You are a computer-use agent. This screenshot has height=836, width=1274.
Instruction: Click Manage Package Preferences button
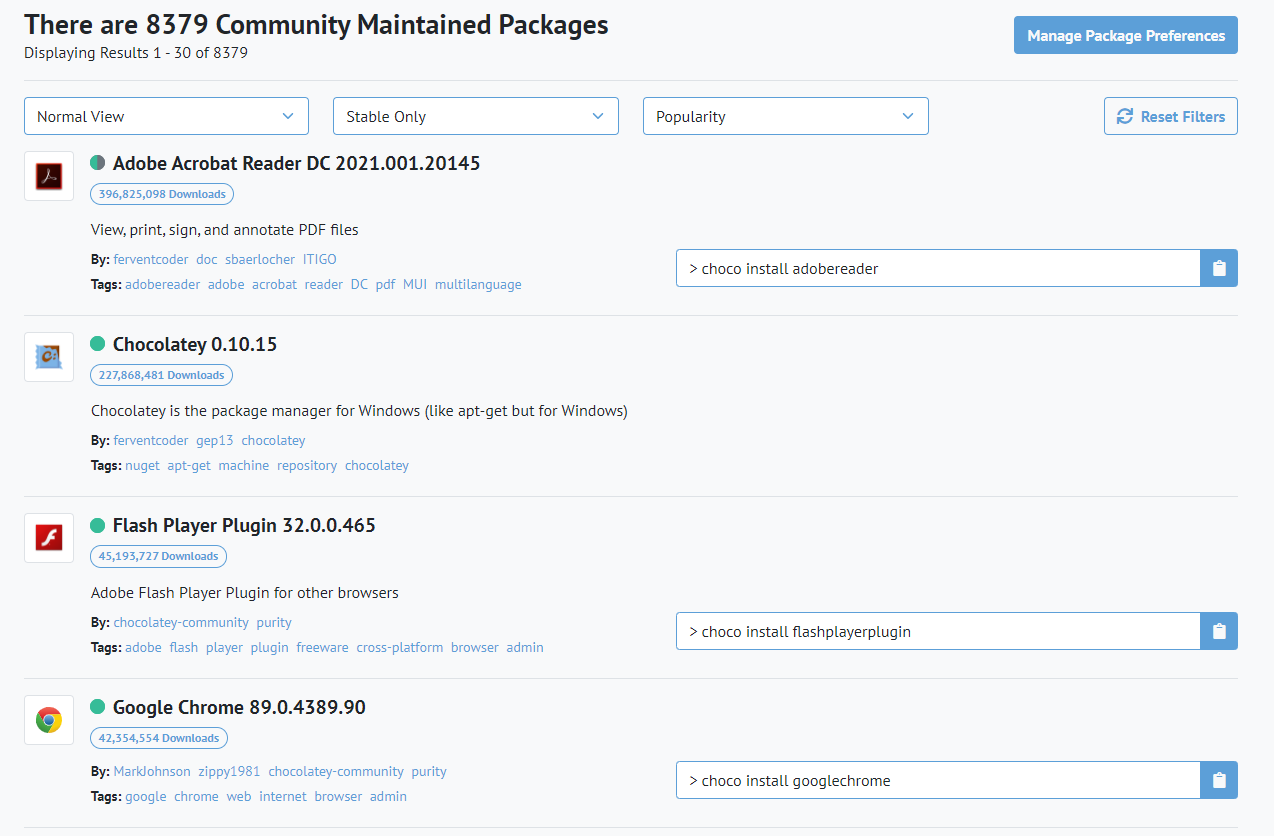(1126, 35)
